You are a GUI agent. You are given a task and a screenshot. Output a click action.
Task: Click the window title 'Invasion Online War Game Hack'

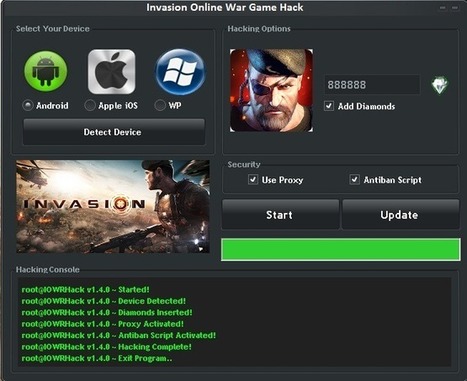[225, 7]
